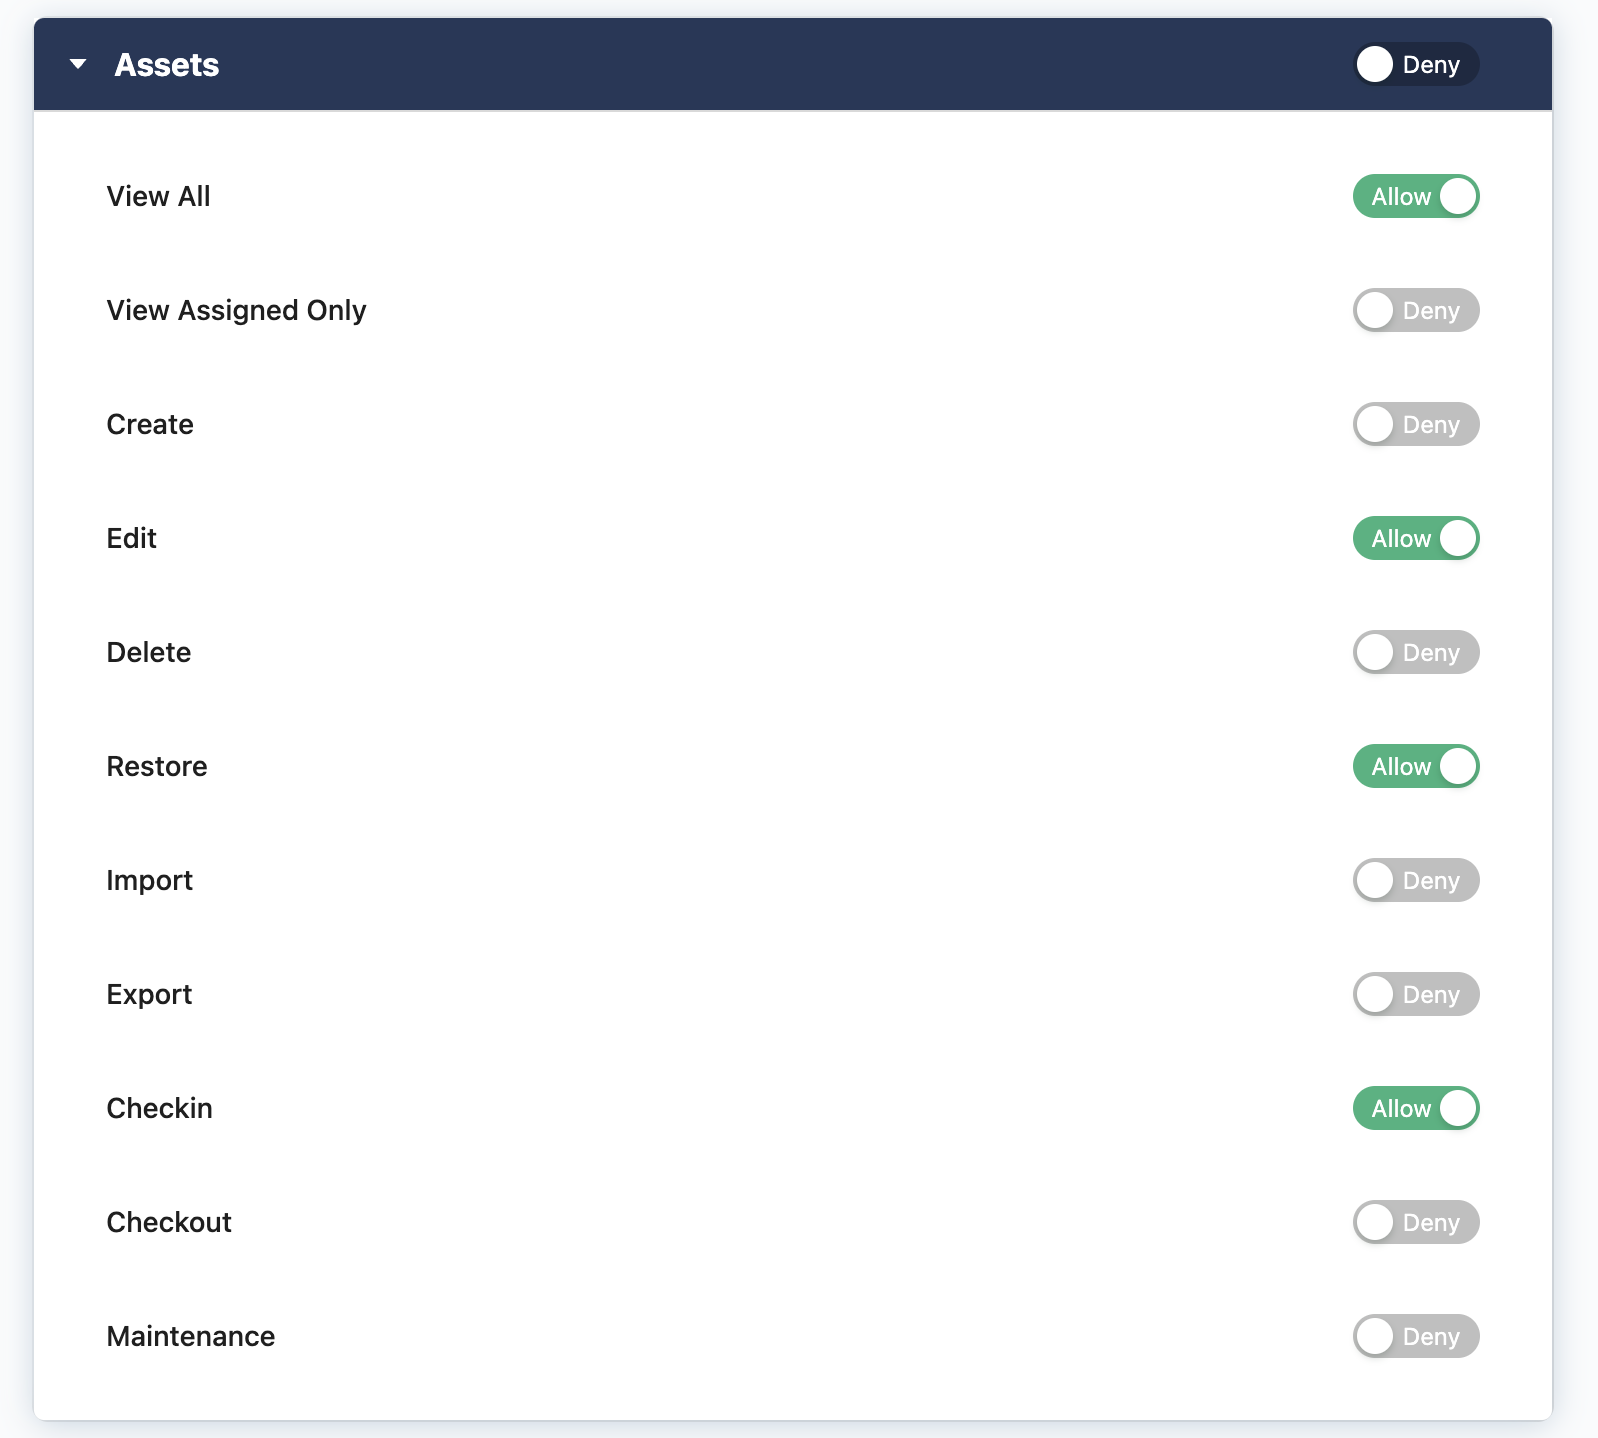Viewport: 1598px width, 1438px height.
Task: Switch off the Restore permission
Action: [1415, 767]
